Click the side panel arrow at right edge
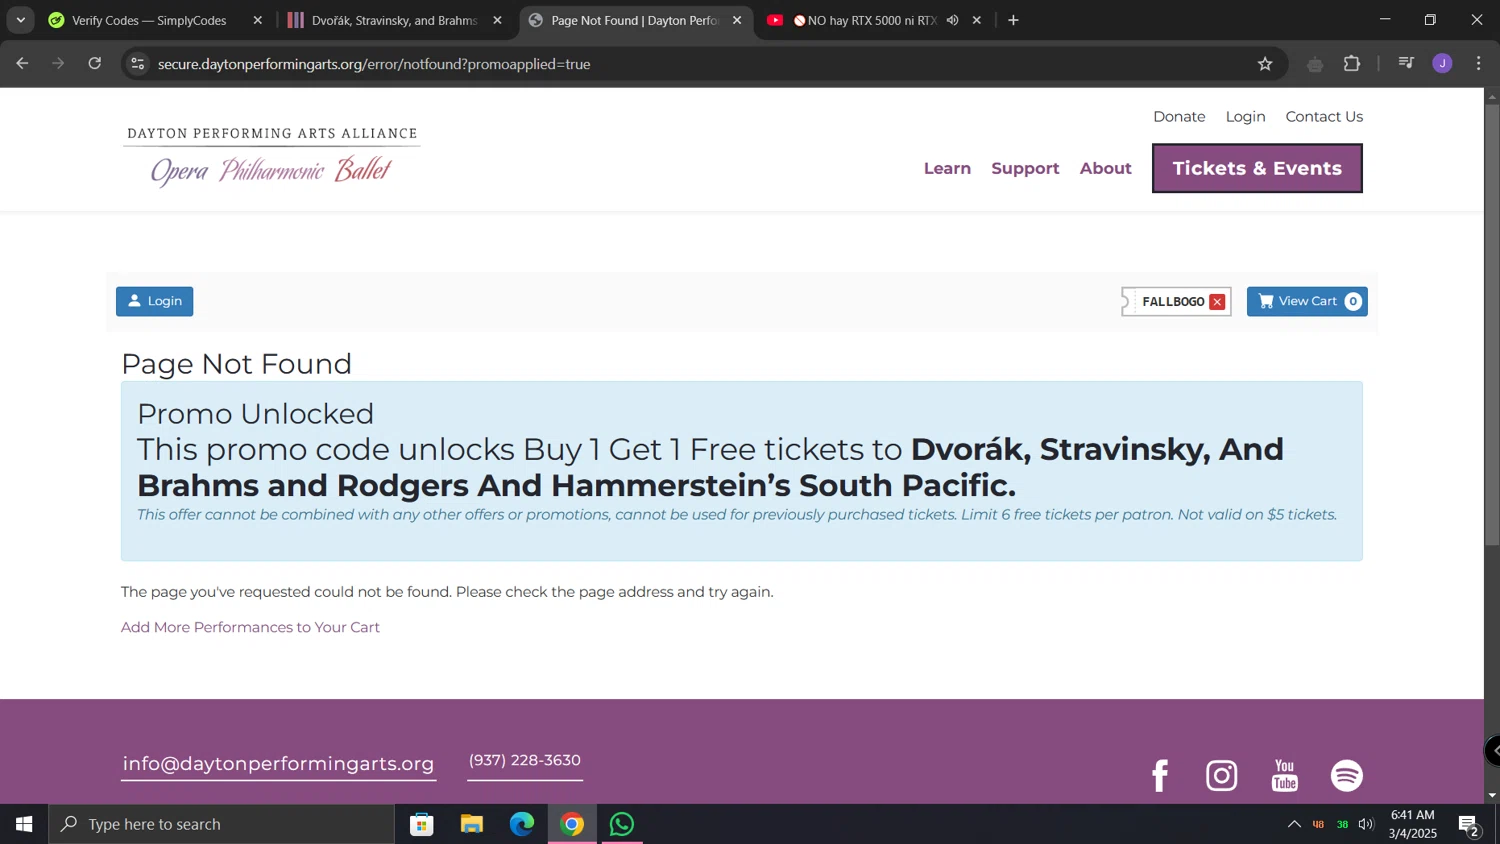 point(1493,751)
